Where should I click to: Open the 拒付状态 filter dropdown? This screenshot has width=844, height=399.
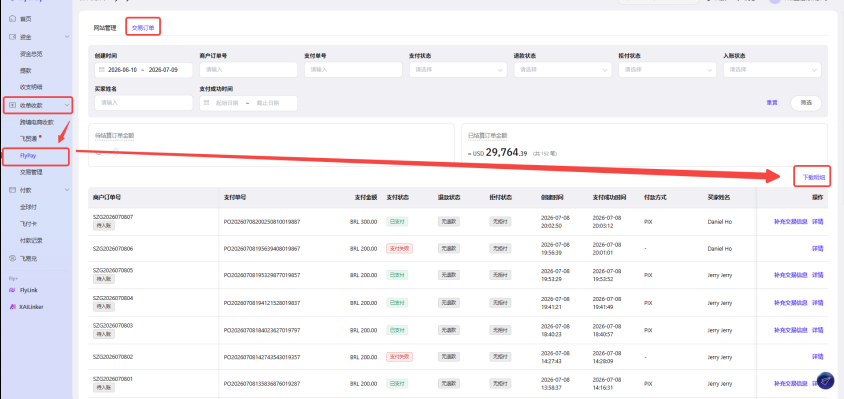point(667,69)
